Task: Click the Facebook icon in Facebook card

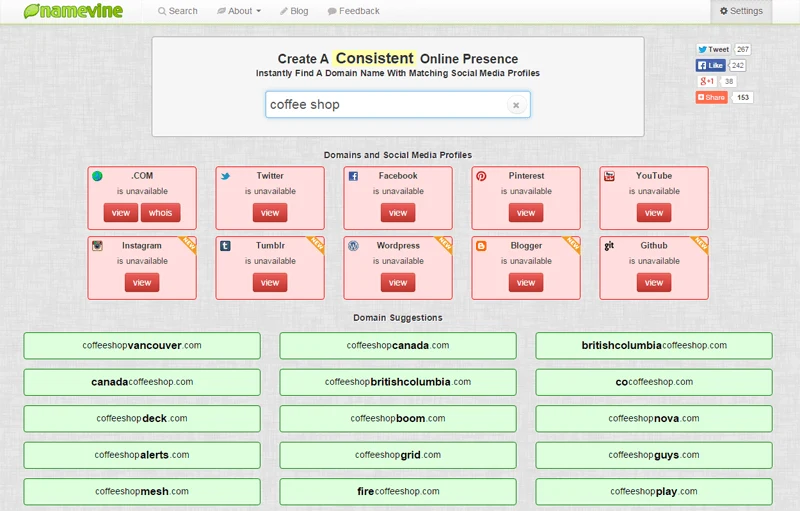Action: (x=353, y=176)
